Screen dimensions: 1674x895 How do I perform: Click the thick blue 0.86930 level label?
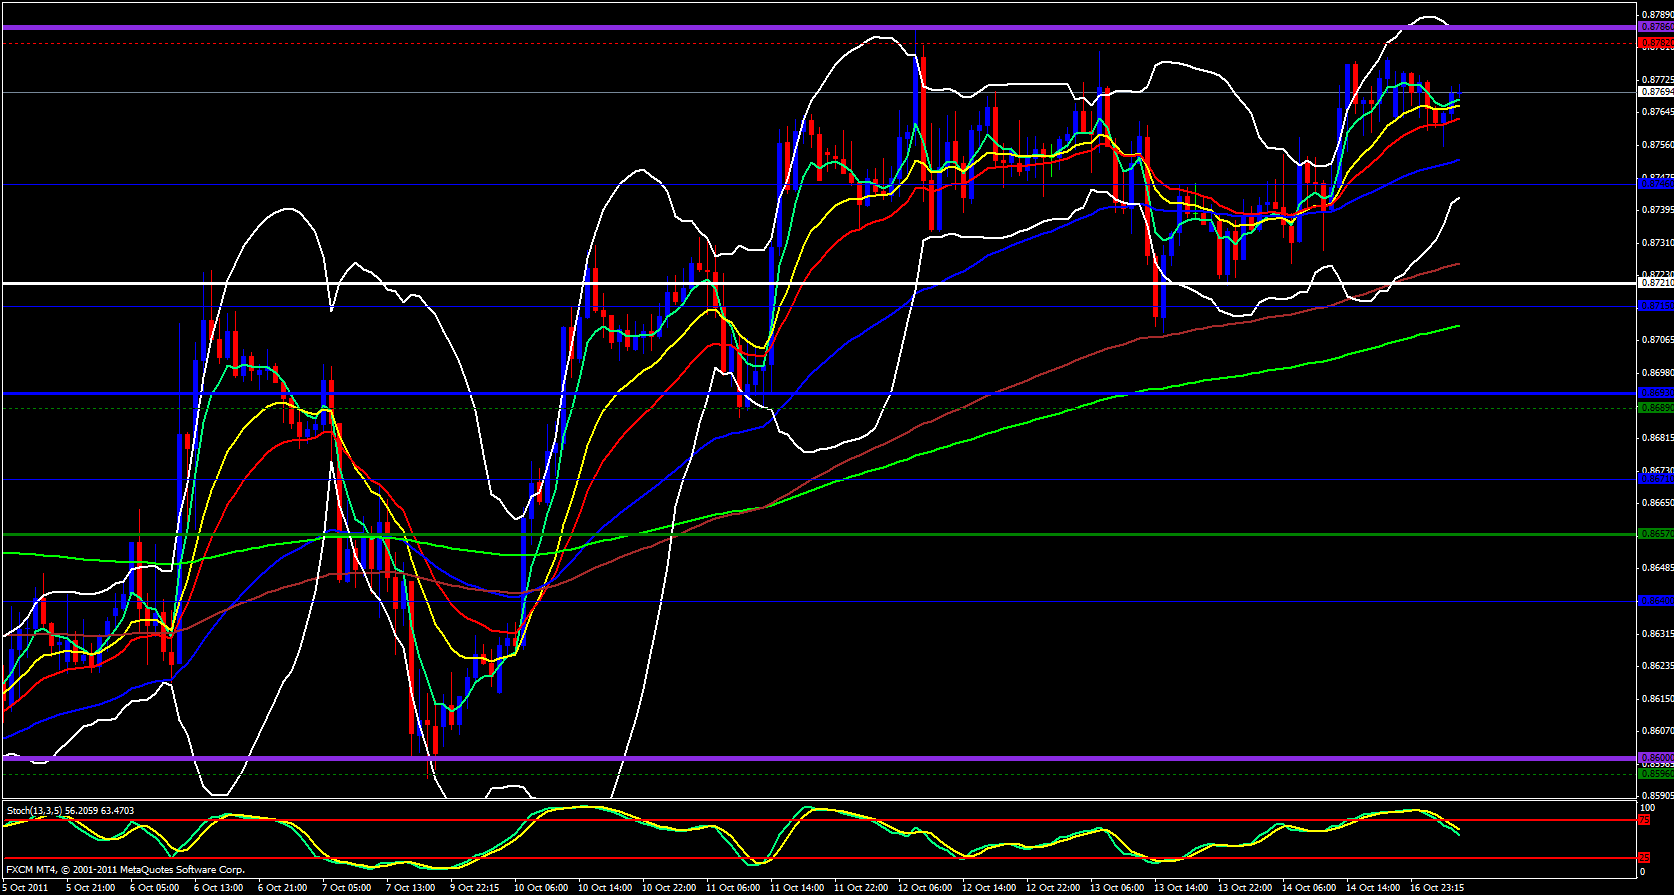(1656, 393)
